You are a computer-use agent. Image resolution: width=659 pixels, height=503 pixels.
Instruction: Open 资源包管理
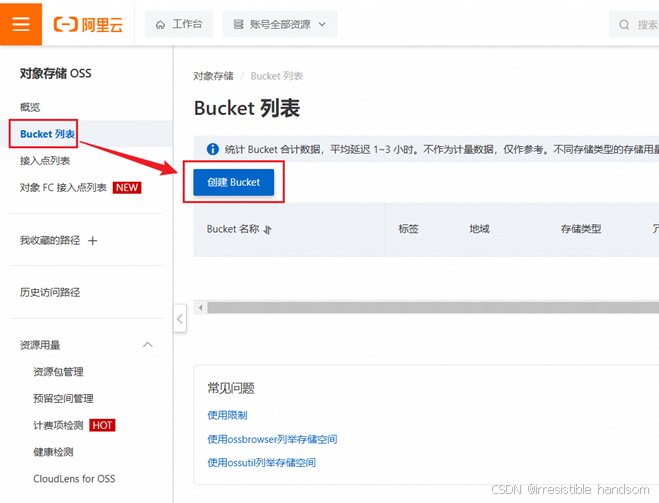click(58, 372)
